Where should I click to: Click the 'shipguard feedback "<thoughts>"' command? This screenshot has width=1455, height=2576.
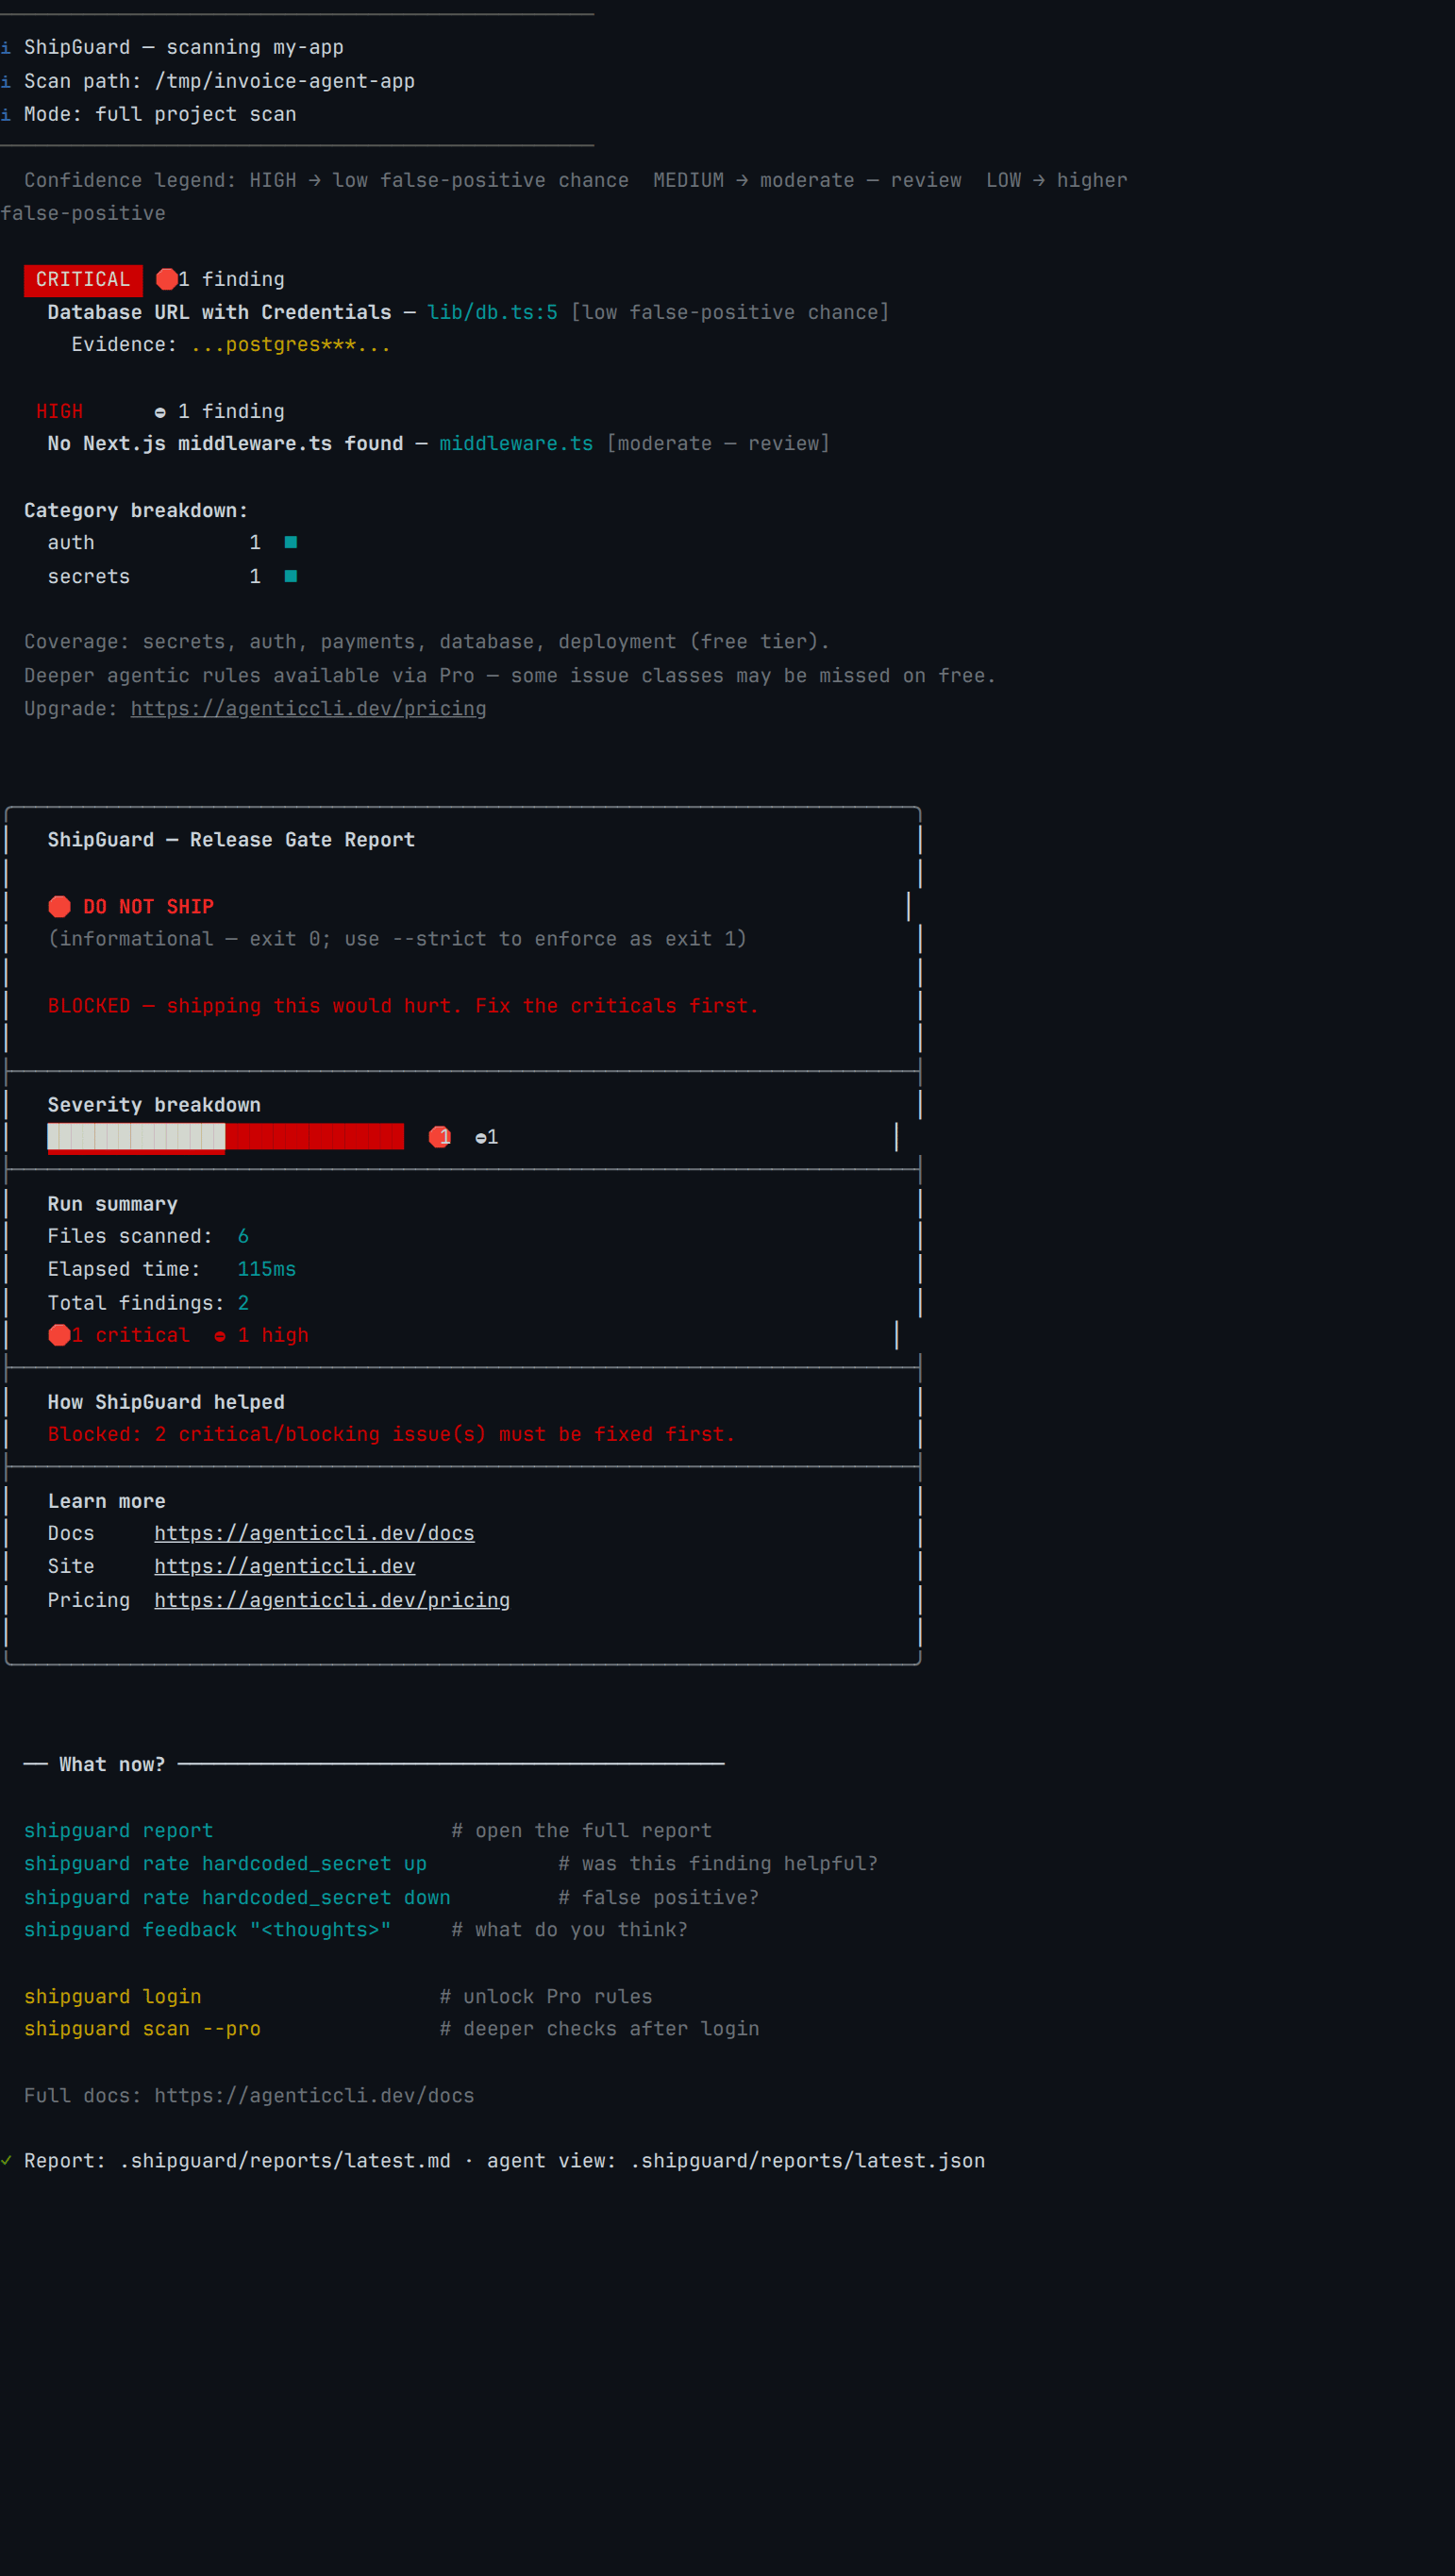[x=207, y=1929]
